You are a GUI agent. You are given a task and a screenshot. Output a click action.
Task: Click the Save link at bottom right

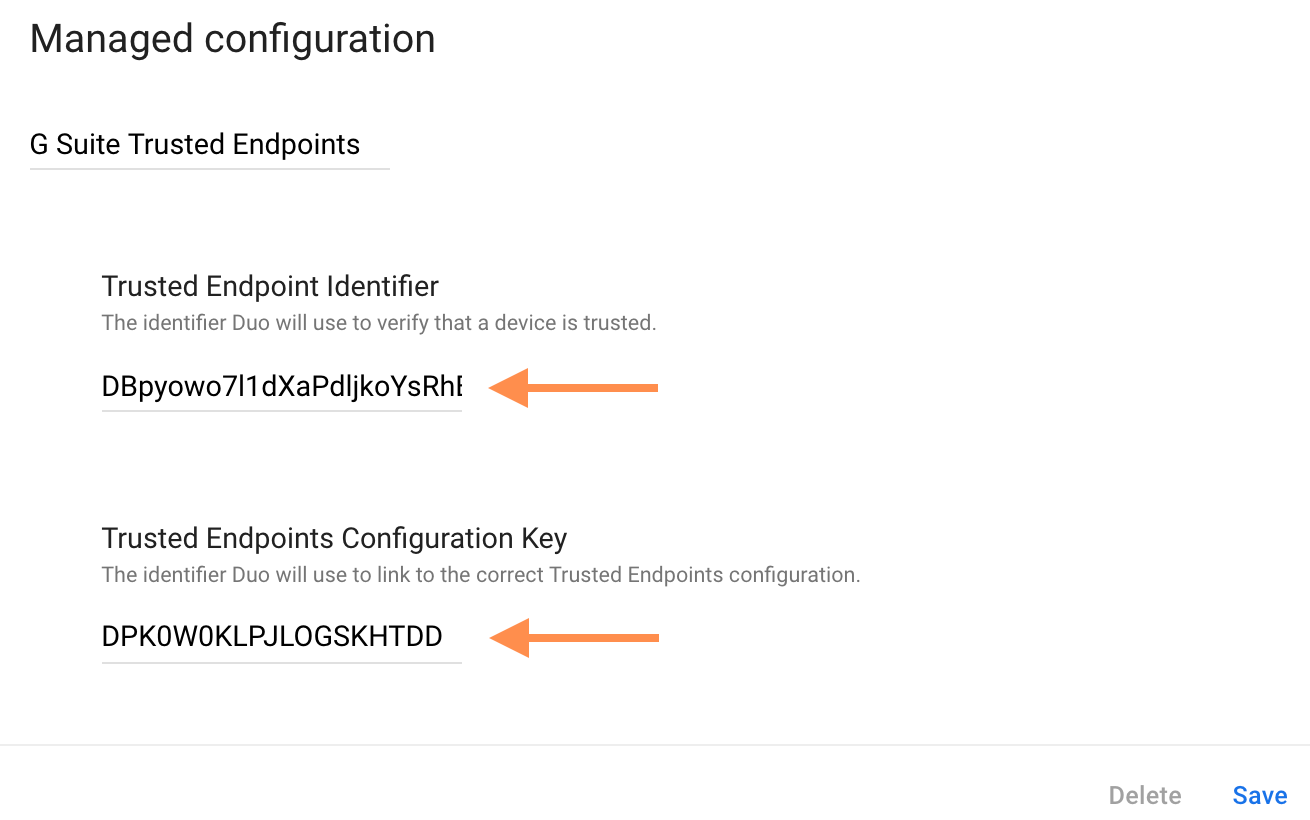[x=1259, y=795]
